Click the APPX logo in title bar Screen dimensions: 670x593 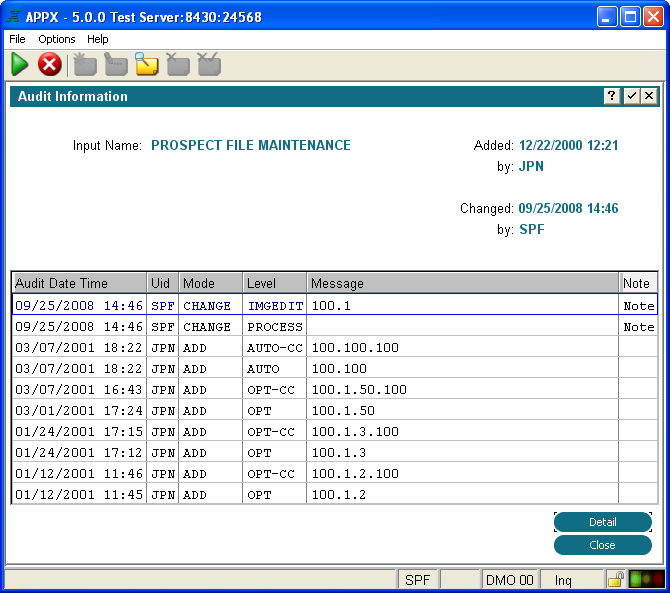pyautogui.click(x=14, y=17)
